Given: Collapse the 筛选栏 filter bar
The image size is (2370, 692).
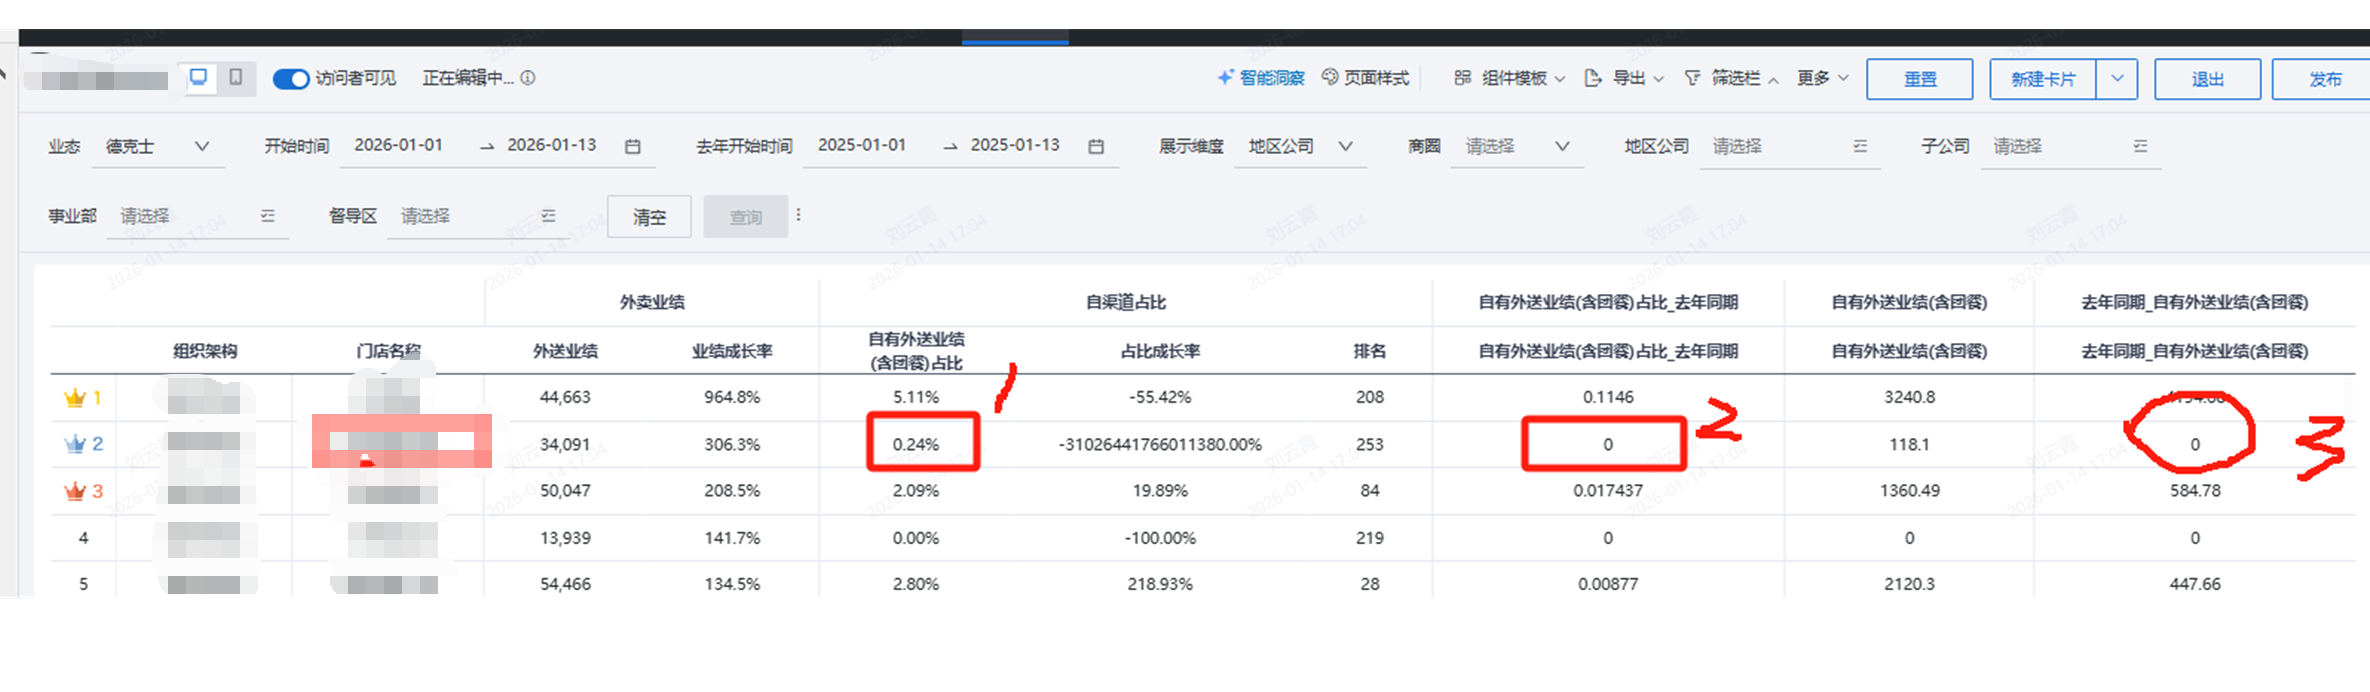Looking at the screenshot, I should click(x=1731, y=78).
